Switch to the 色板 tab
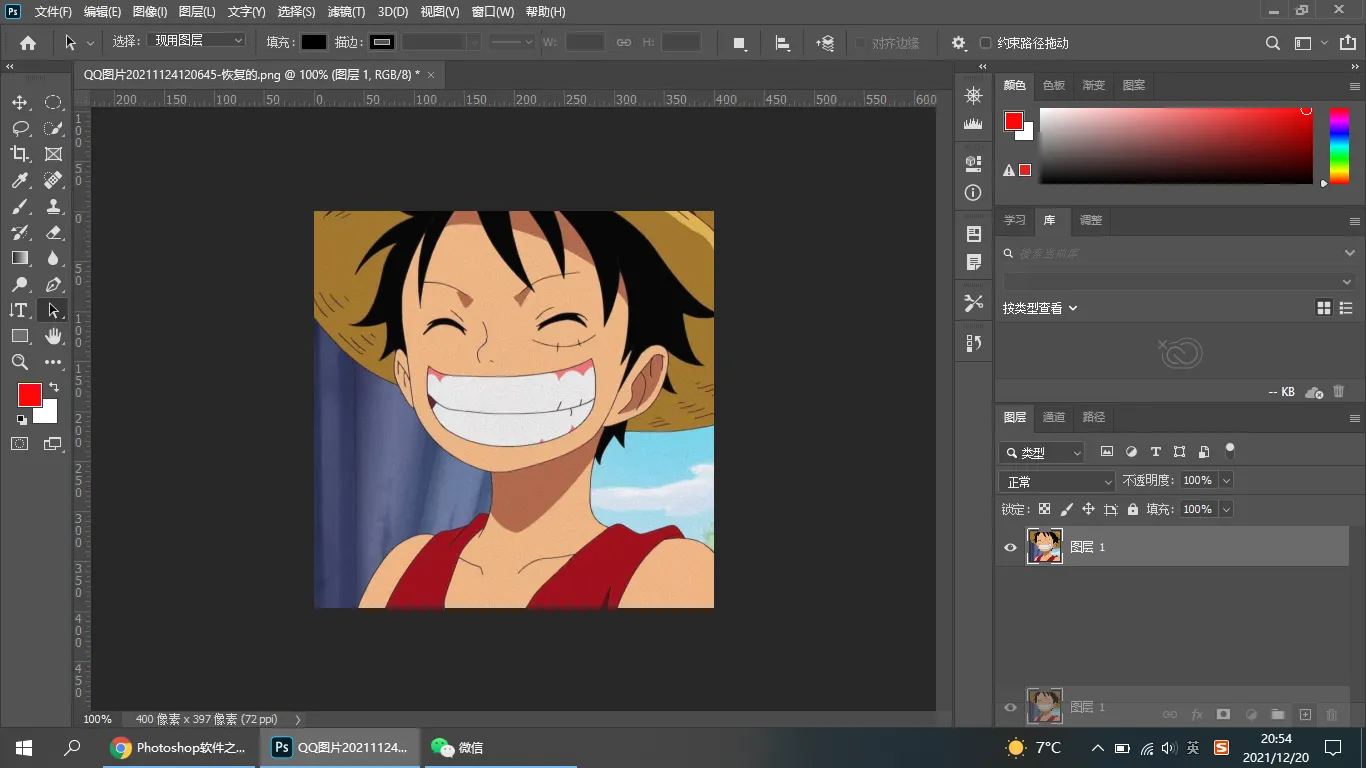1366x768 pixels. coord(1054,85)
